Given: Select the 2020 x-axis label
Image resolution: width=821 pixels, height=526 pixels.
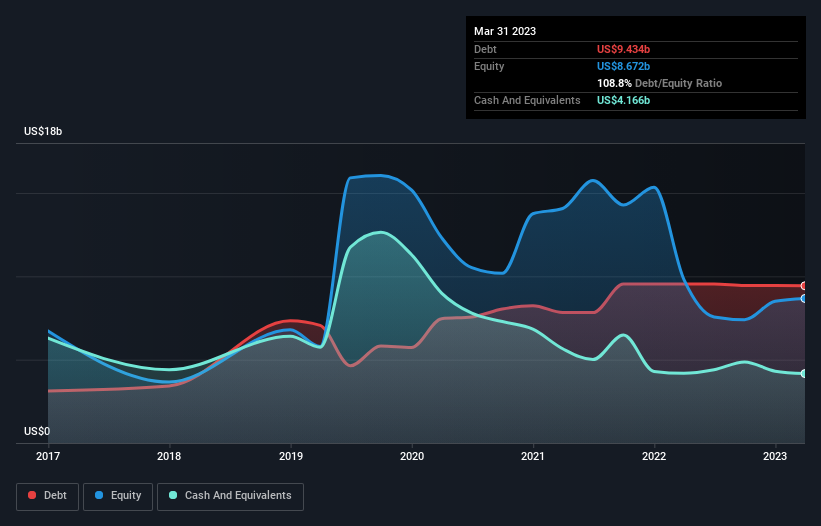Looking at the screenshot, I should (x=412, y=456).
